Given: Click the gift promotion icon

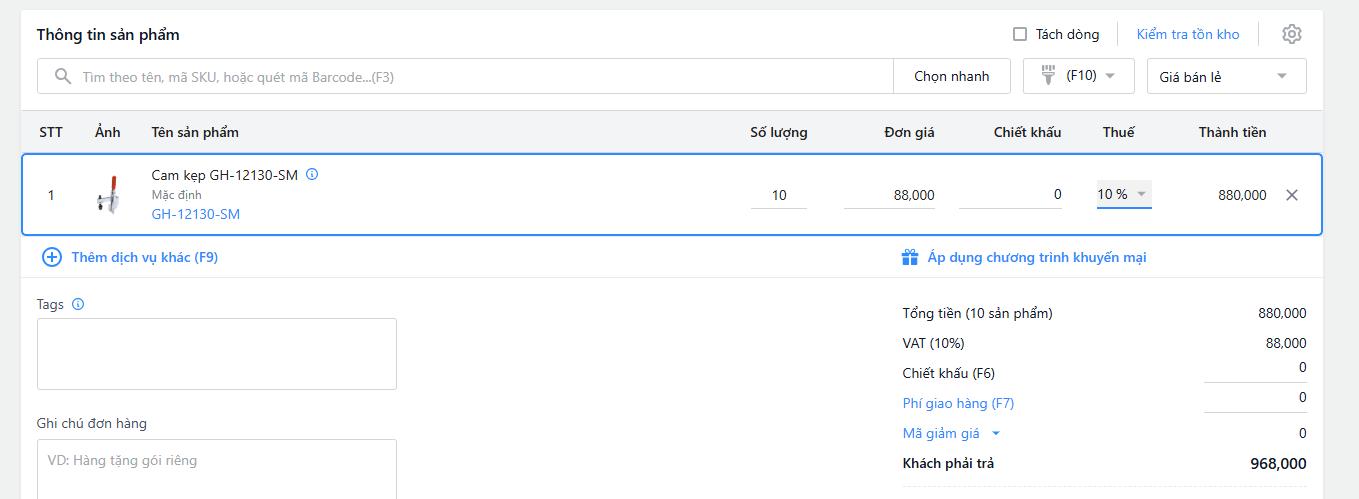Looking at the screenshot, I should [x=910, y=257].
